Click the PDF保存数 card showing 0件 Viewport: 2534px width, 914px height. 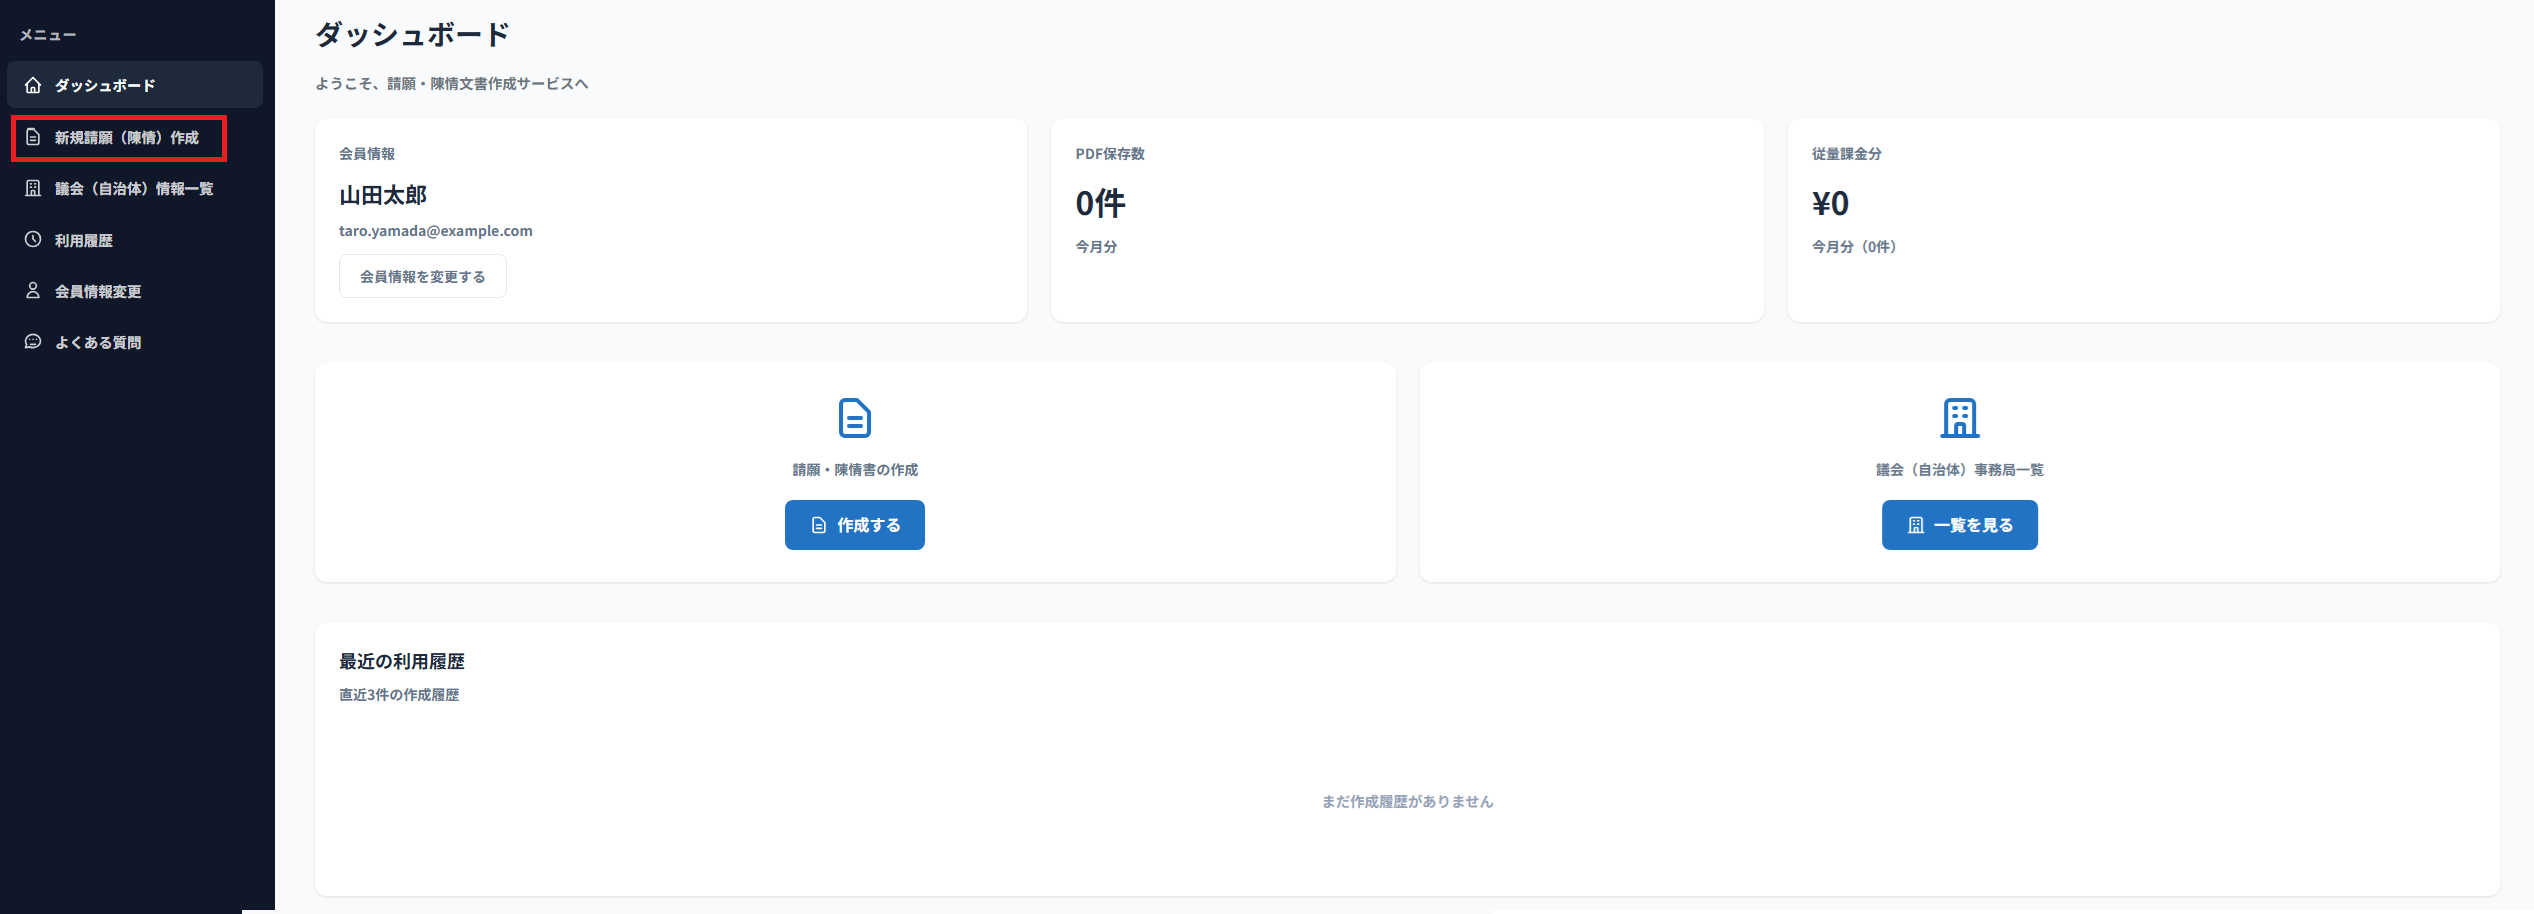click(1406, 220)
